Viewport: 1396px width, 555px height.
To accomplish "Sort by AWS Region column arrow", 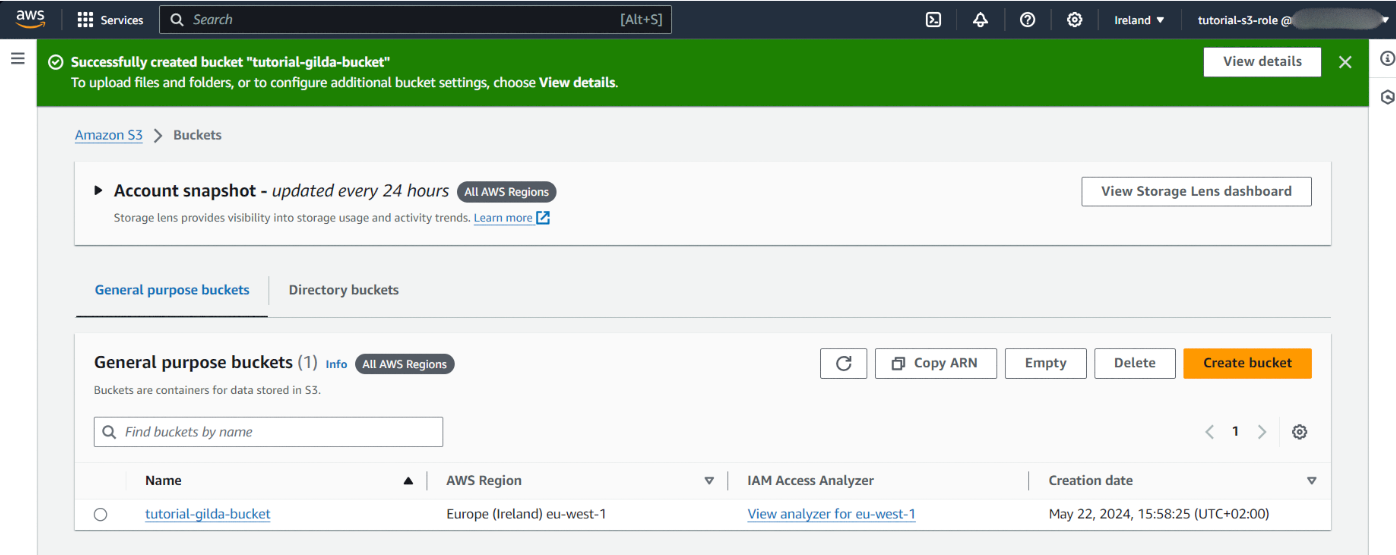I will tap(709, 481).
